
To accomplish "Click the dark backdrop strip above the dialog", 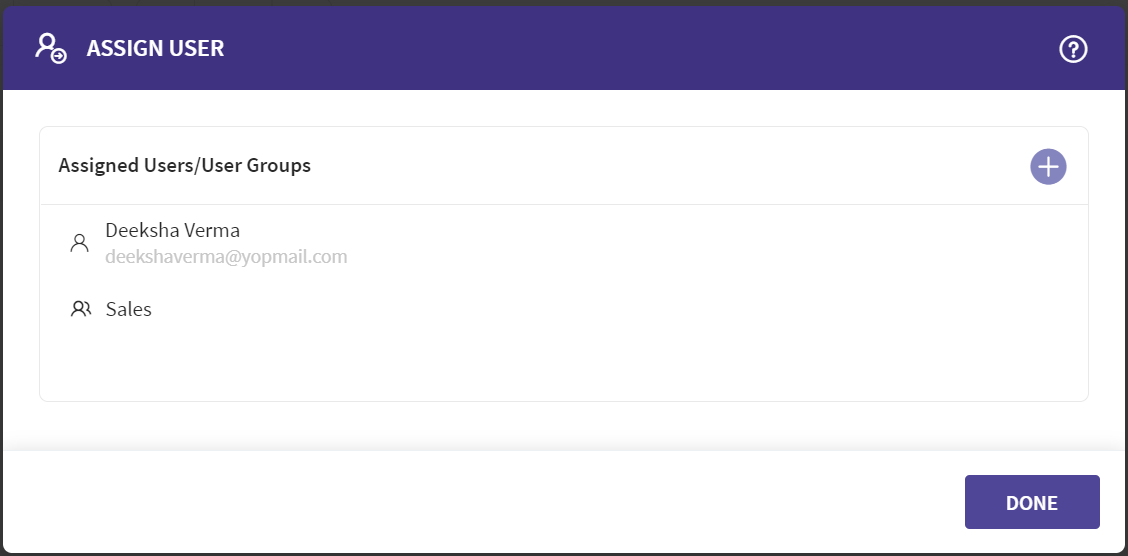I will coord(560,3).
